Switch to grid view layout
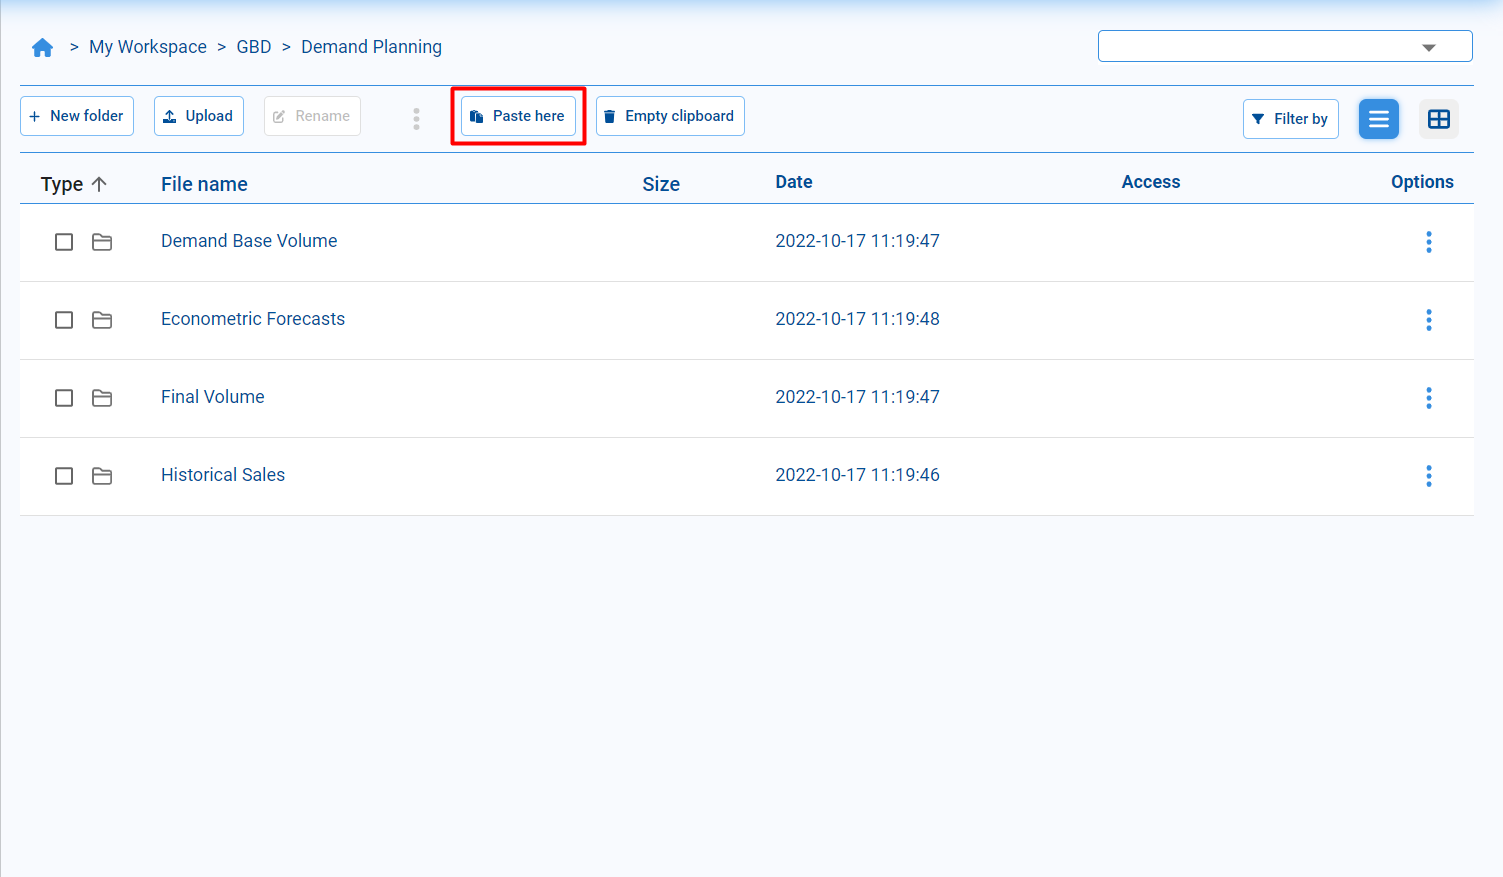1503x877 pixels. point(1438,119)
